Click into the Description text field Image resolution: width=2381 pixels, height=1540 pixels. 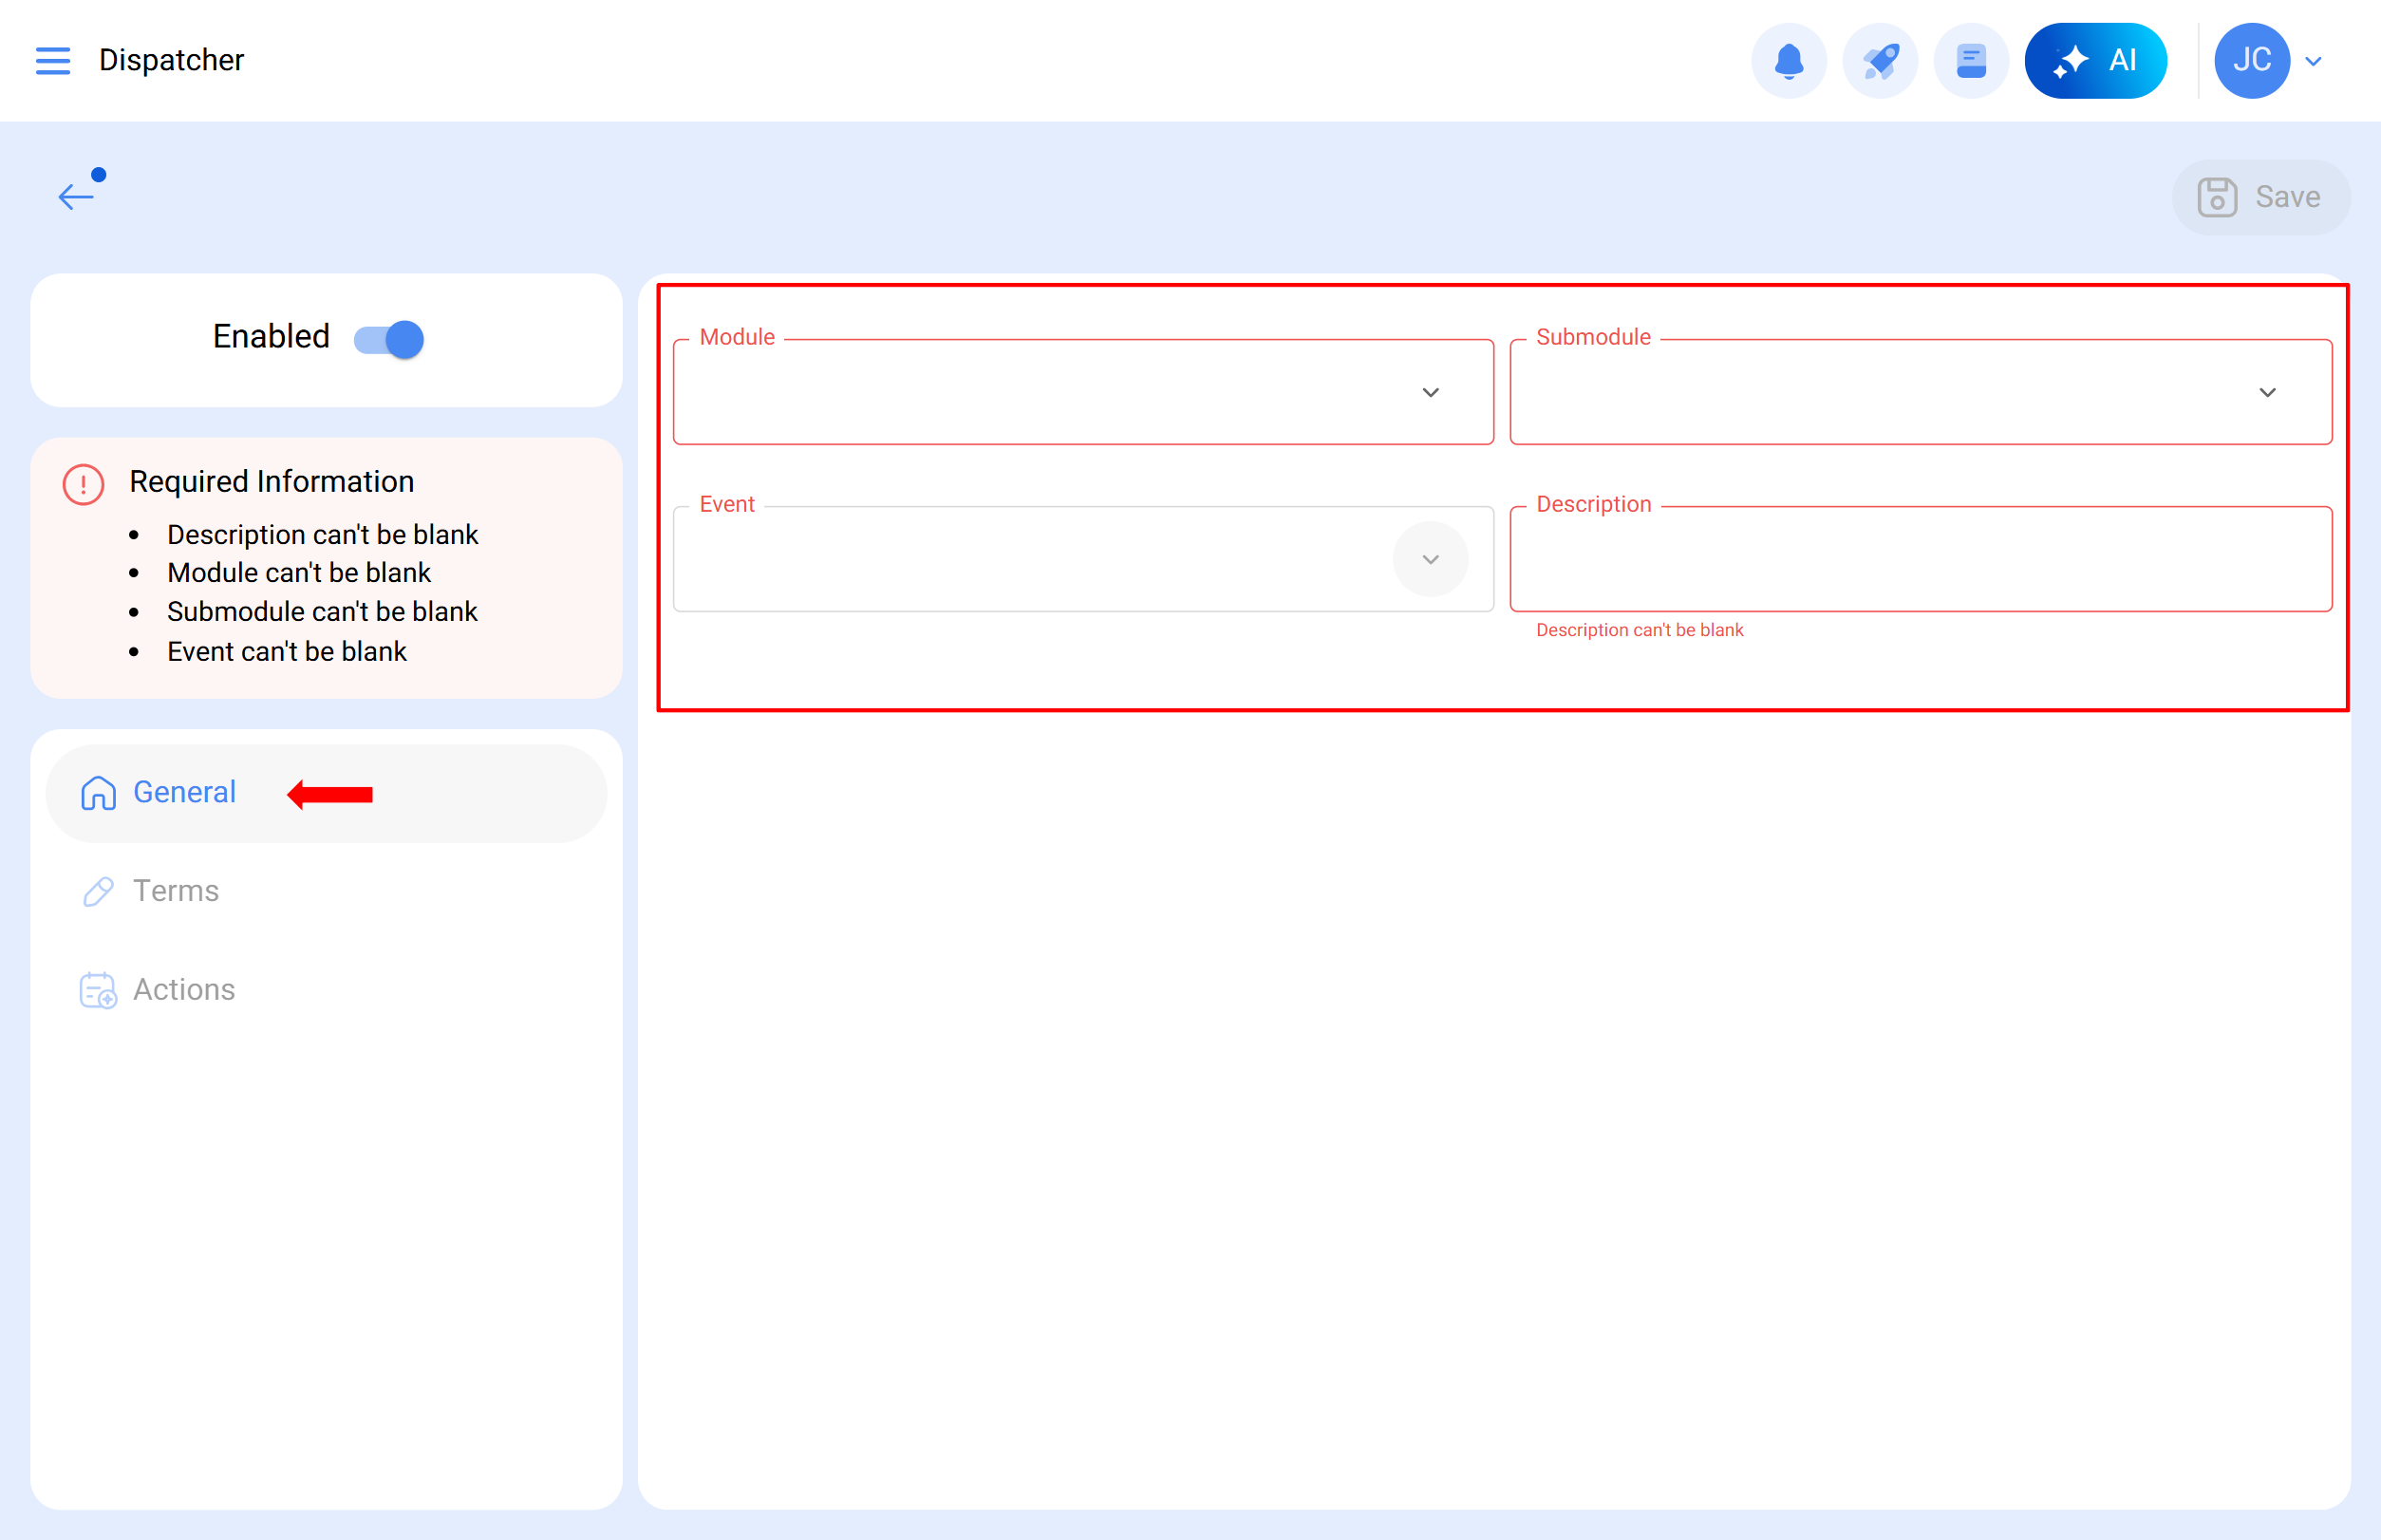click(x=1920, y=560)
